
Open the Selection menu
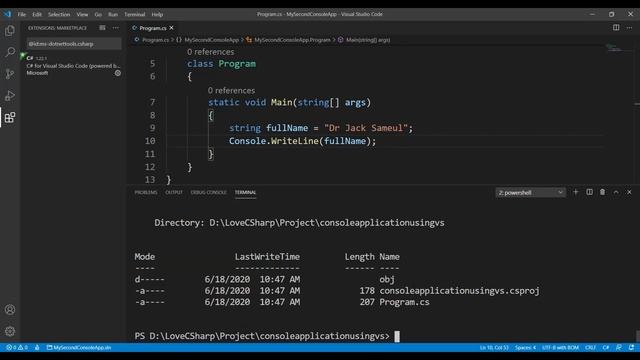click(x=59, y=14)
